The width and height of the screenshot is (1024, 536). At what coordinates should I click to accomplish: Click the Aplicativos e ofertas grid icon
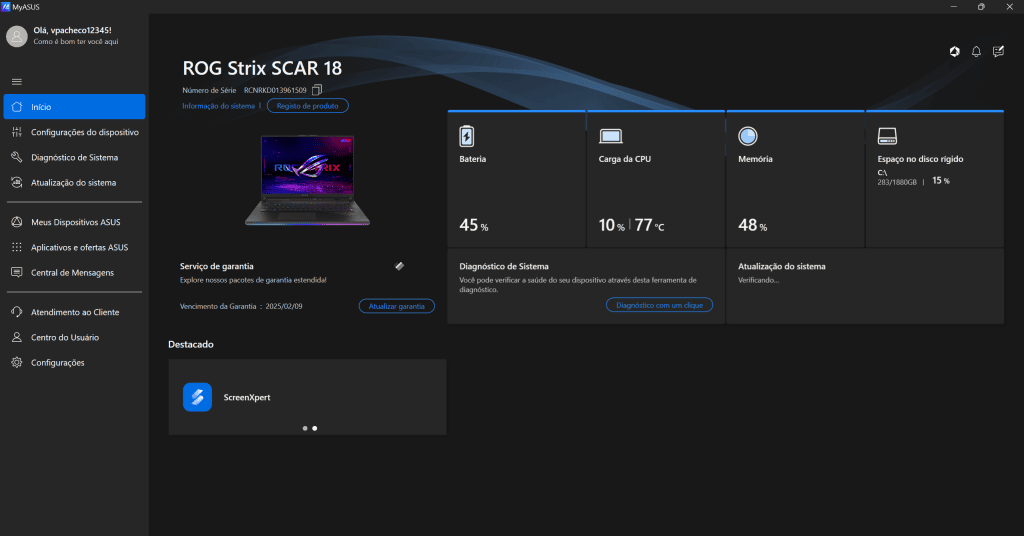17,247
